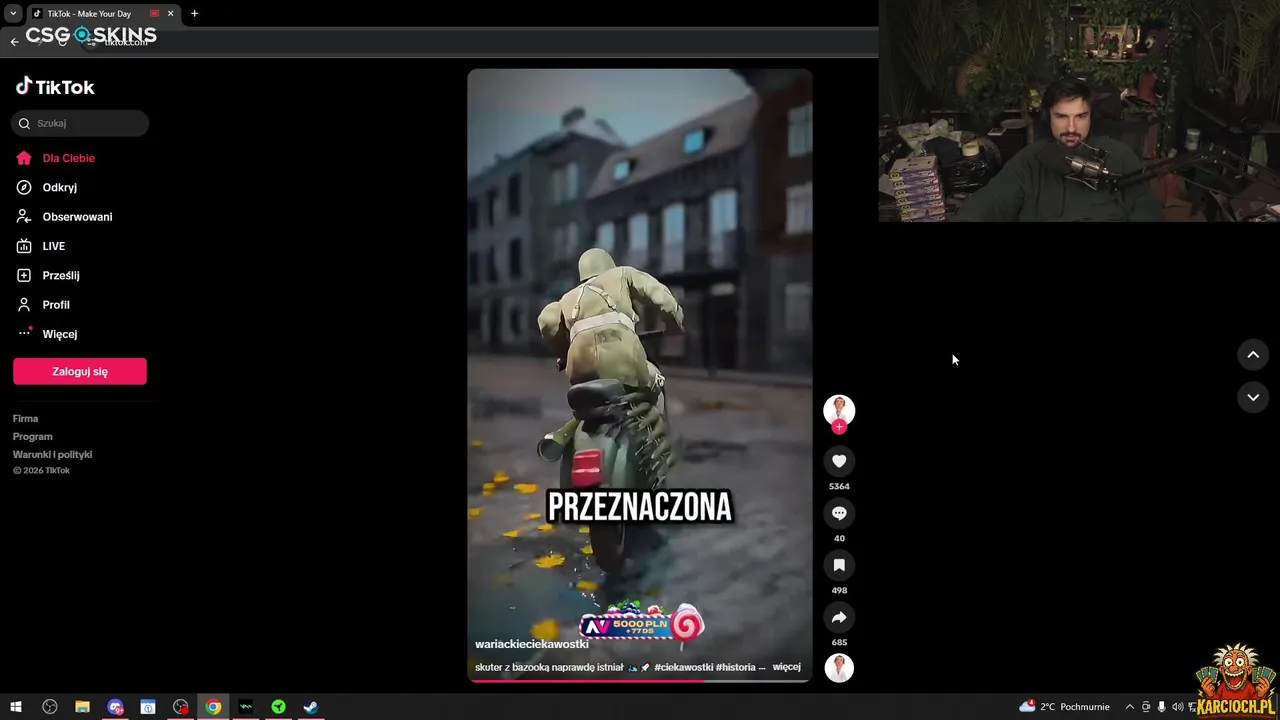This screenshot has width=1280, height=720.
Task: Open the LIVE section
Action: tap(53, 246)
